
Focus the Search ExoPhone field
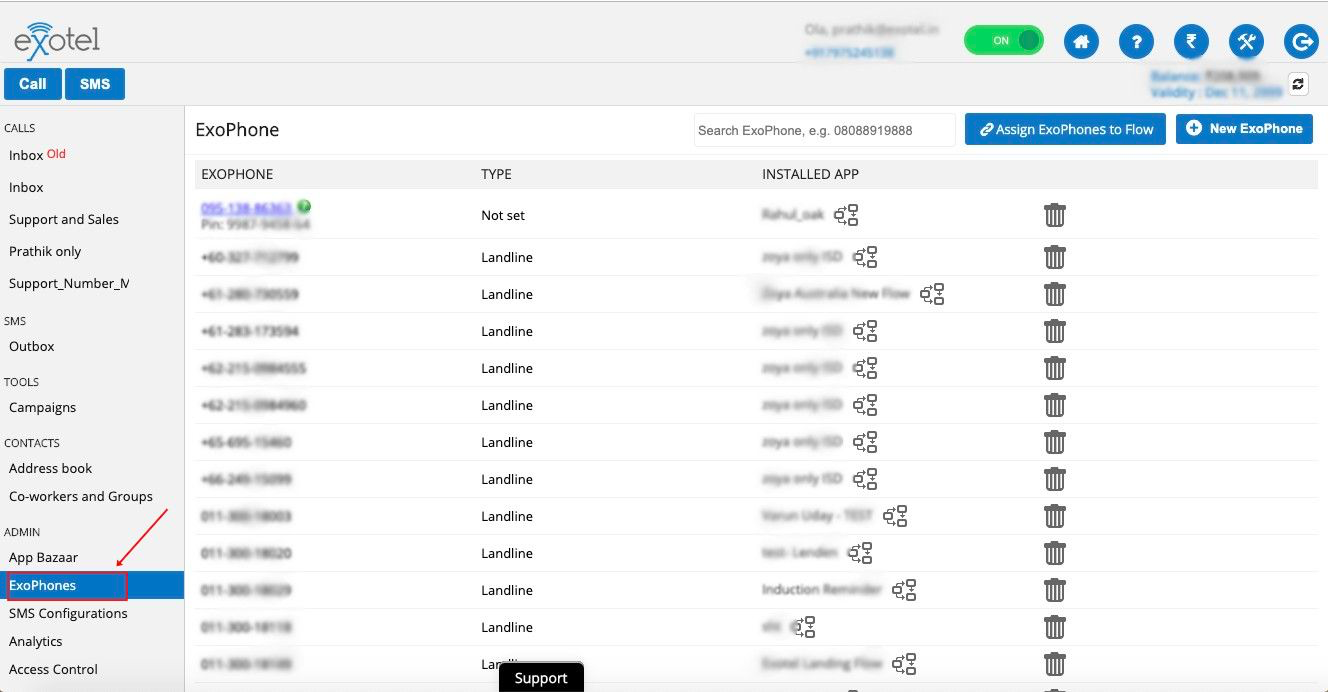coord(825,130)
